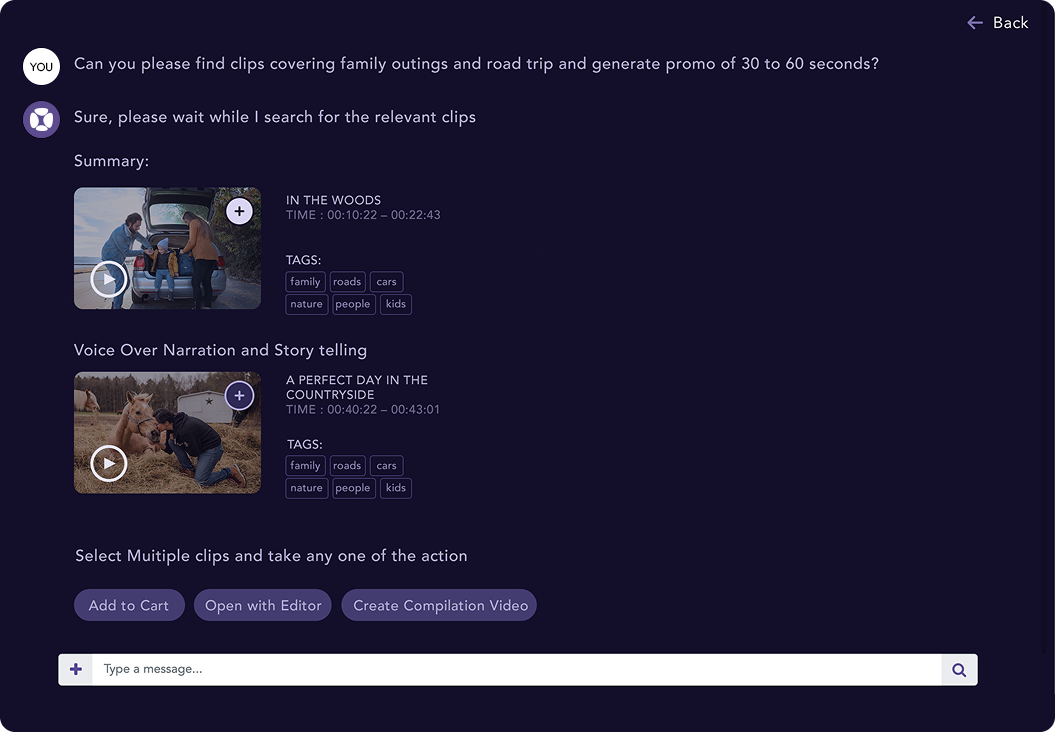Select the nature tag under Countryside clip
This screenshot has height=732, width=1055.
[x=307, y=488]
